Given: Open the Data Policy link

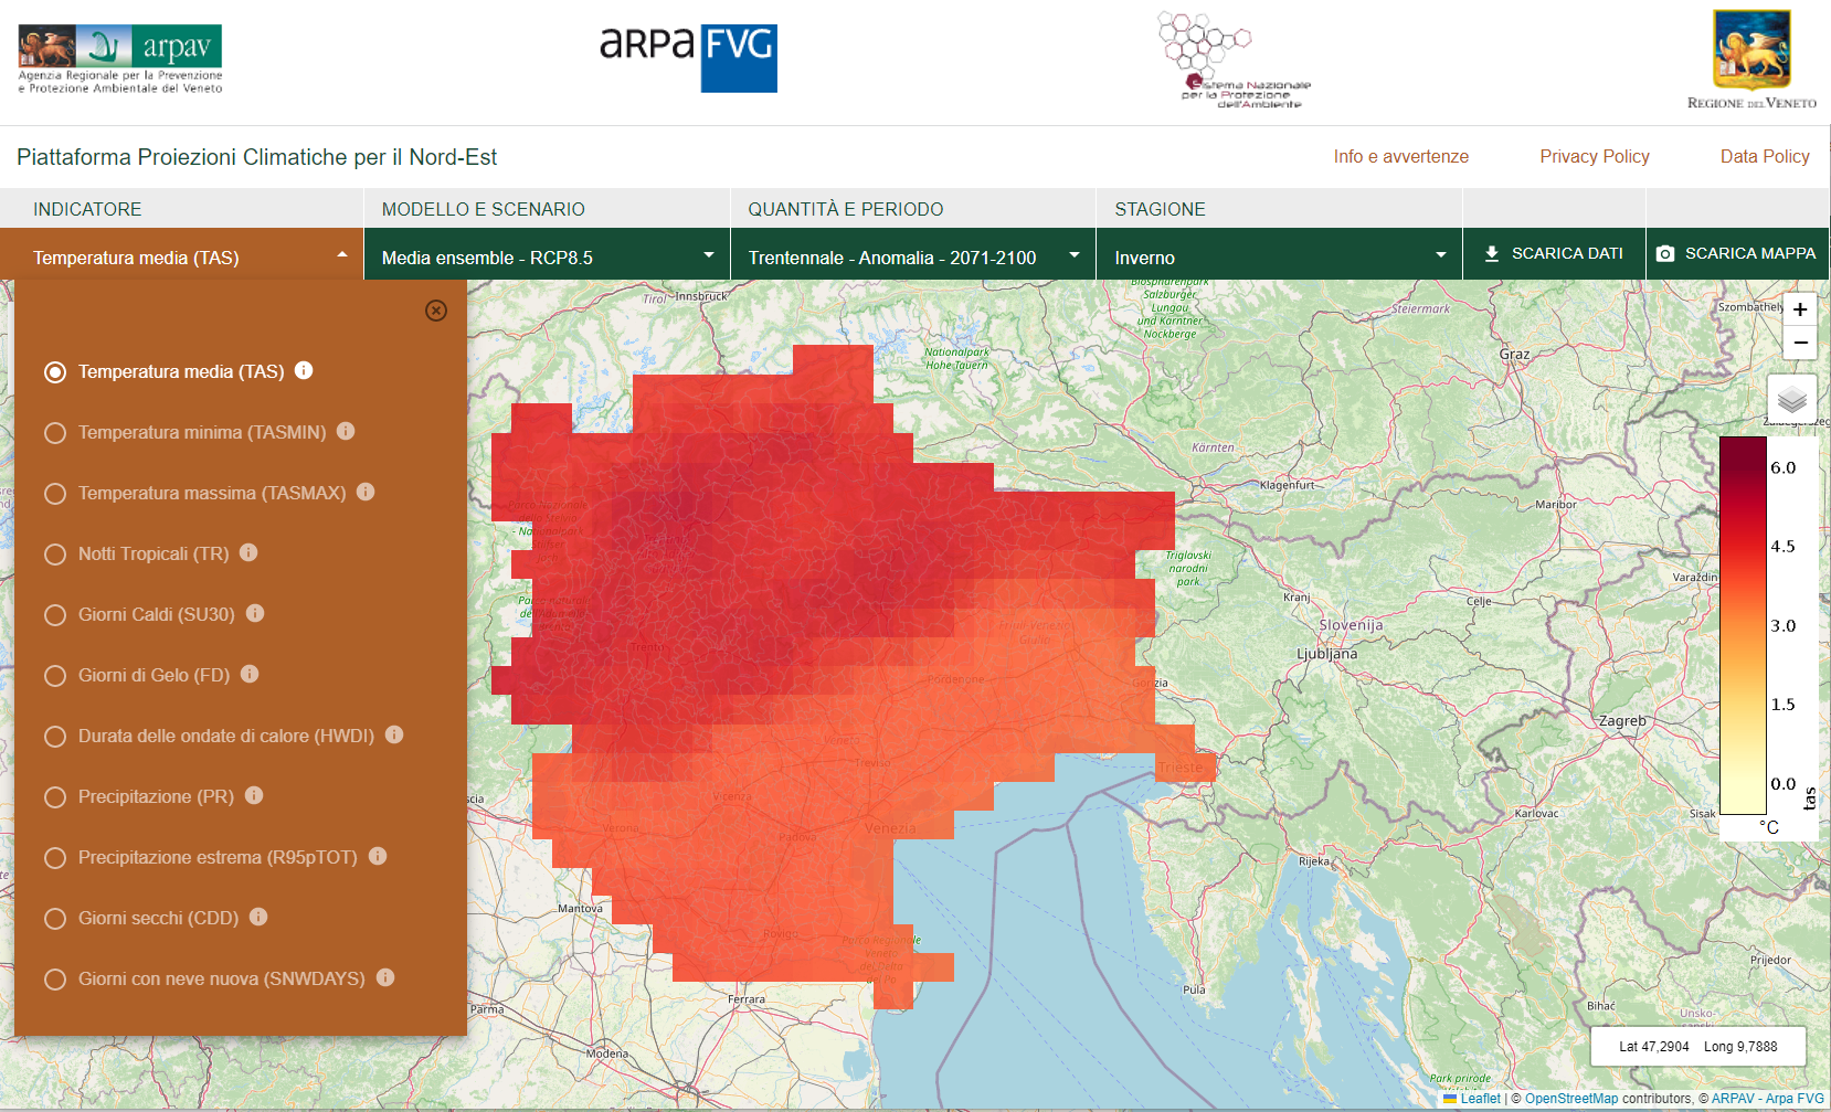Looking at the screenshot, I should pyautogui.click(x=1764, y=156).
